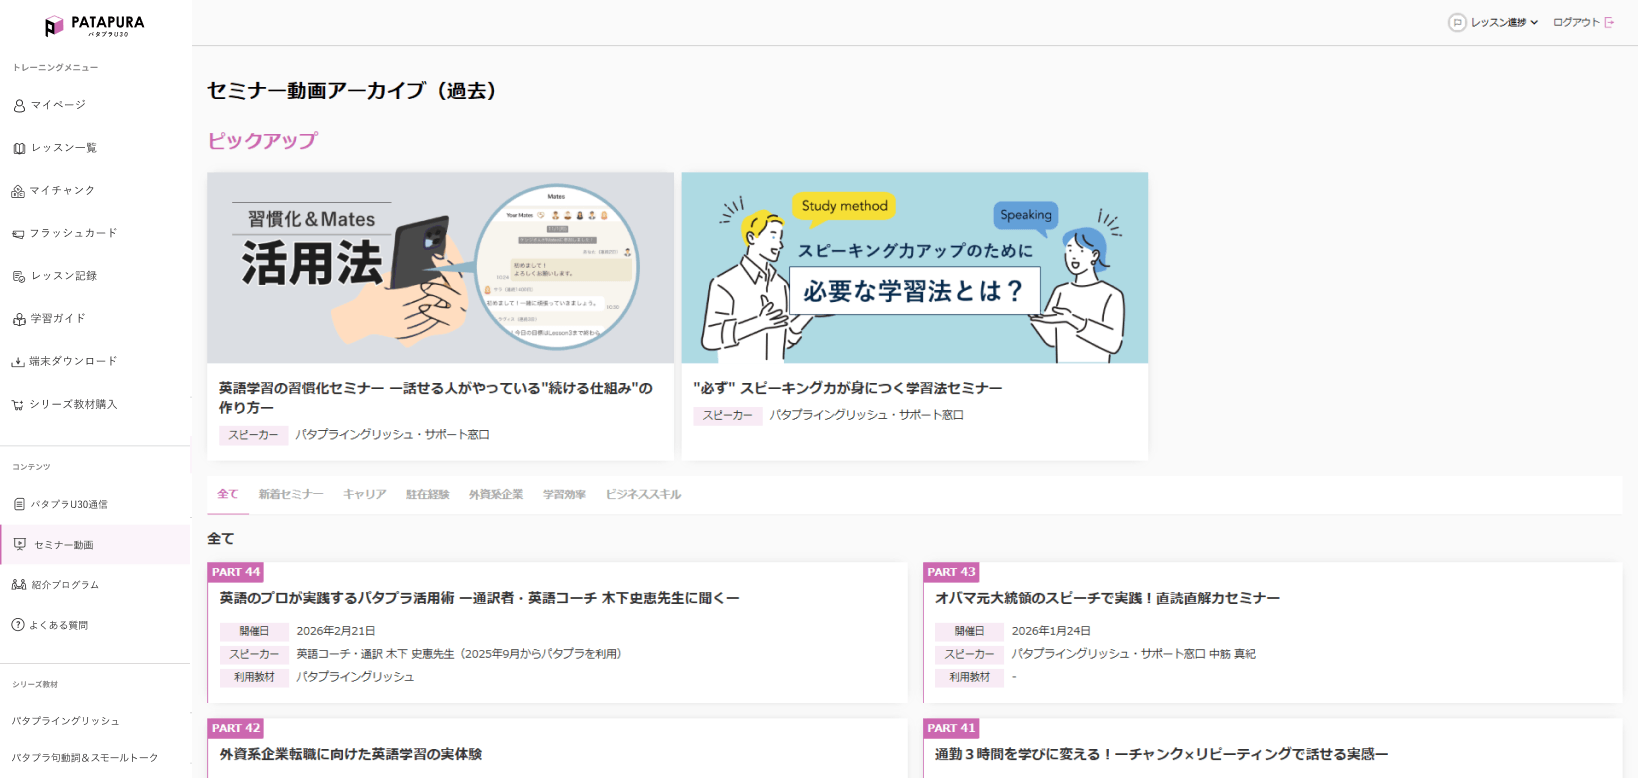Select the ビジネススキル tab
This screenshot has width=1638, height=778.
click(x=644, y=494)
